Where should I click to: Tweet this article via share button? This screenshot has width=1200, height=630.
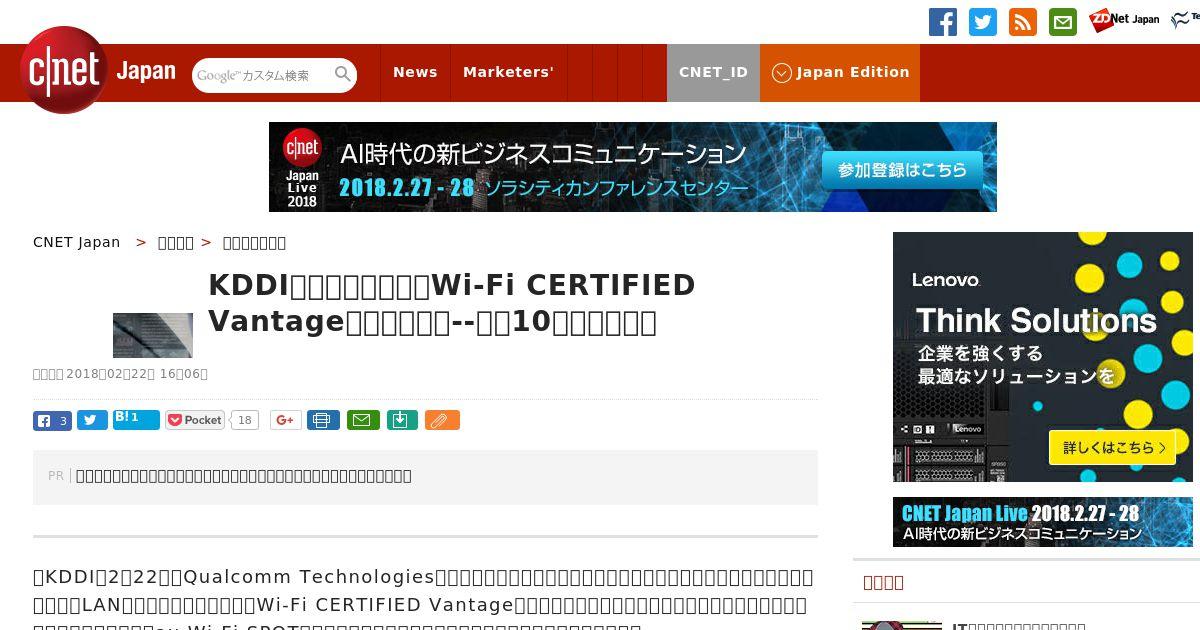pos(92,421)
